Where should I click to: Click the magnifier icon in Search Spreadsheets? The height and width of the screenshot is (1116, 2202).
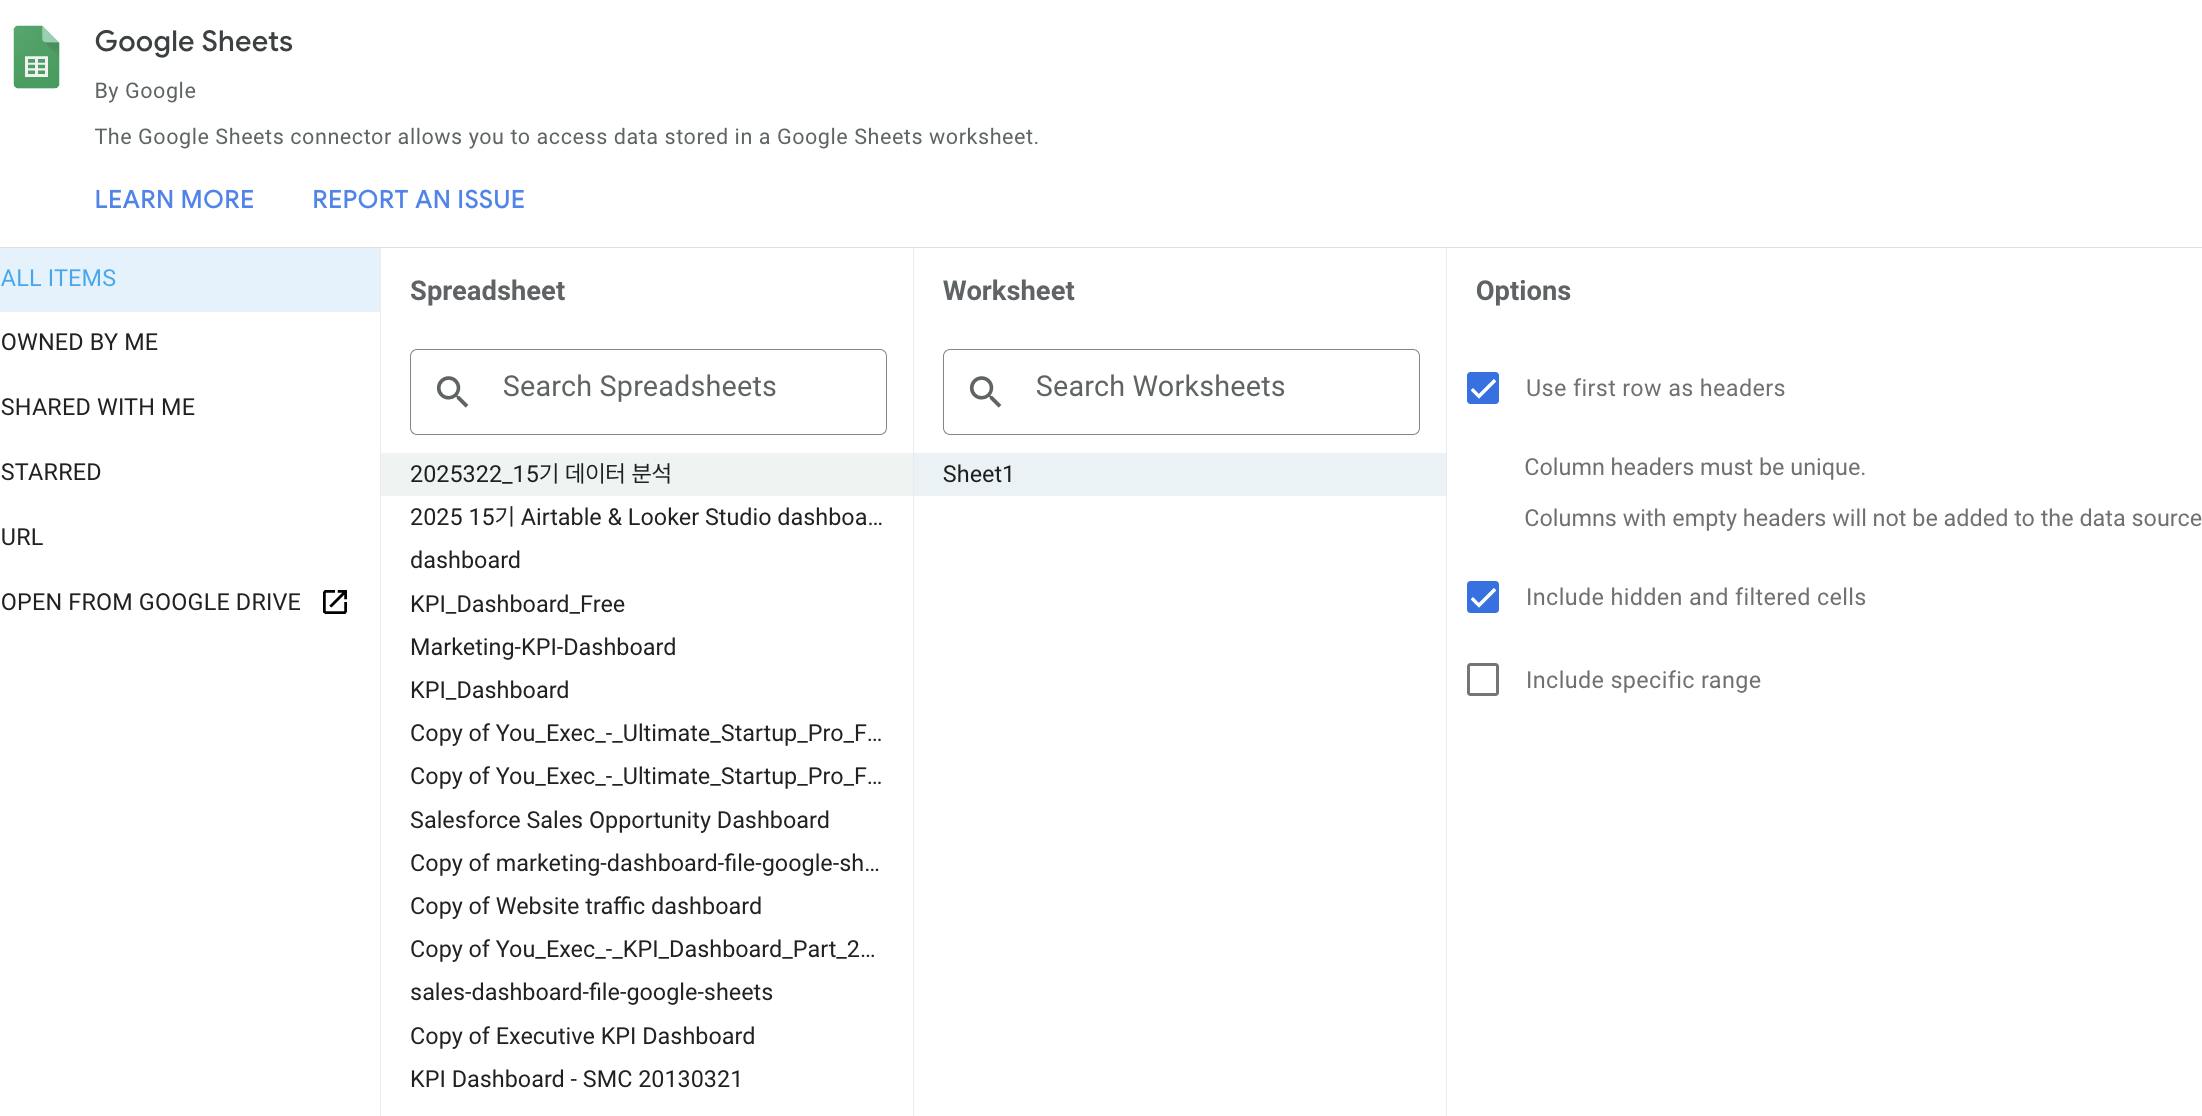coord(452,392)
